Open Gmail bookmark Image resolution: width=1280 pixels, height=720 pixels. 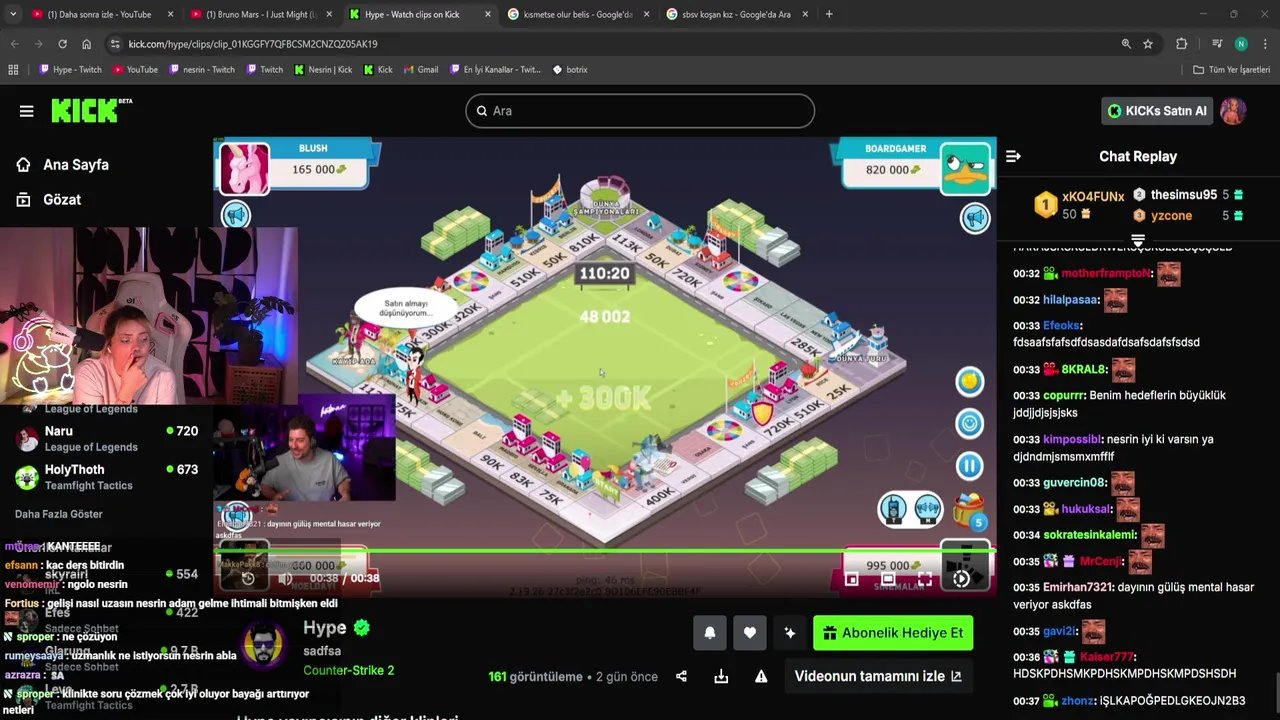coord(420,70)
